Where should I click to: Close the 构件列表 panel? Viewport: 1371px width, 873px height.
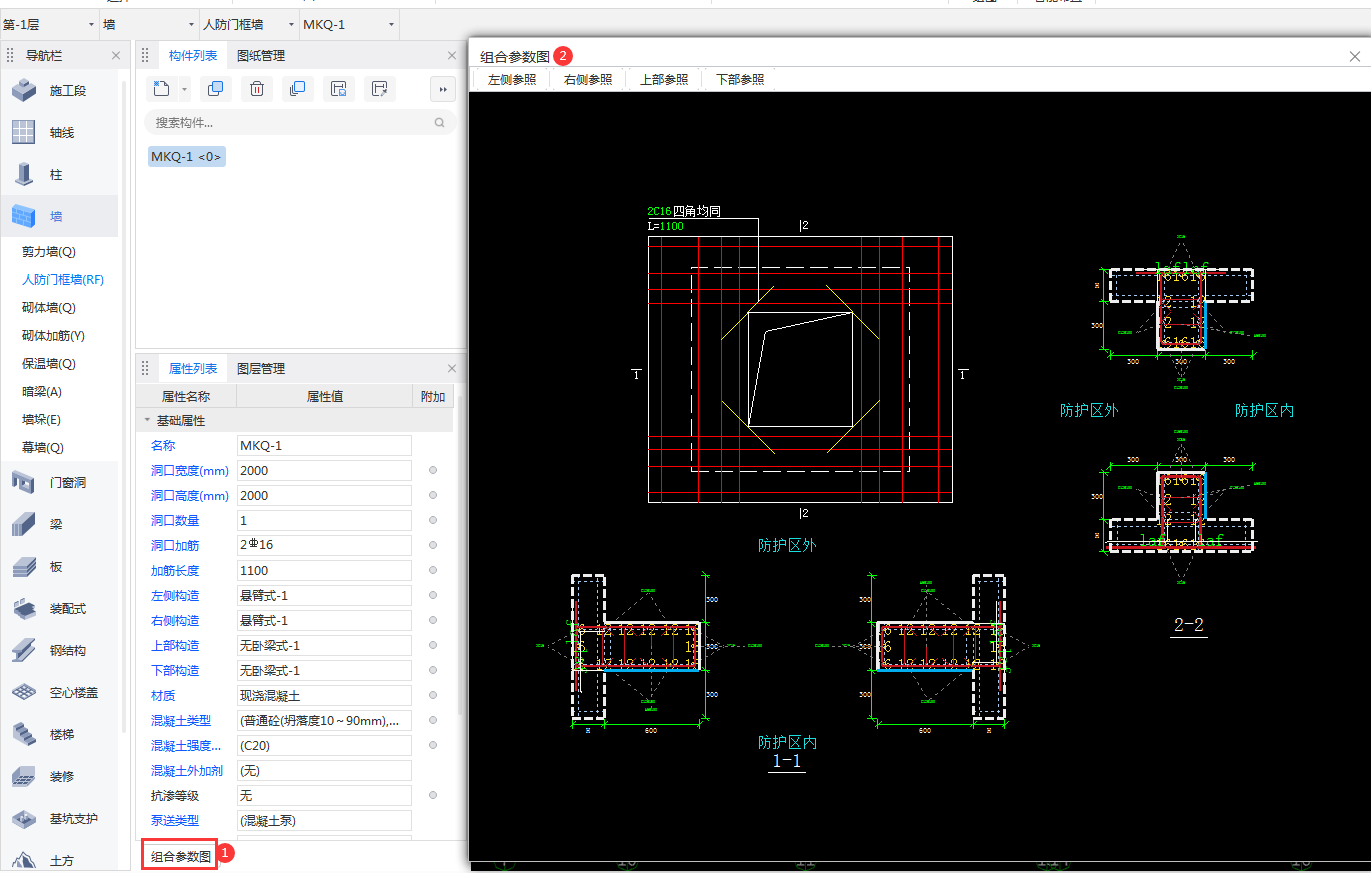coord(452,56)
